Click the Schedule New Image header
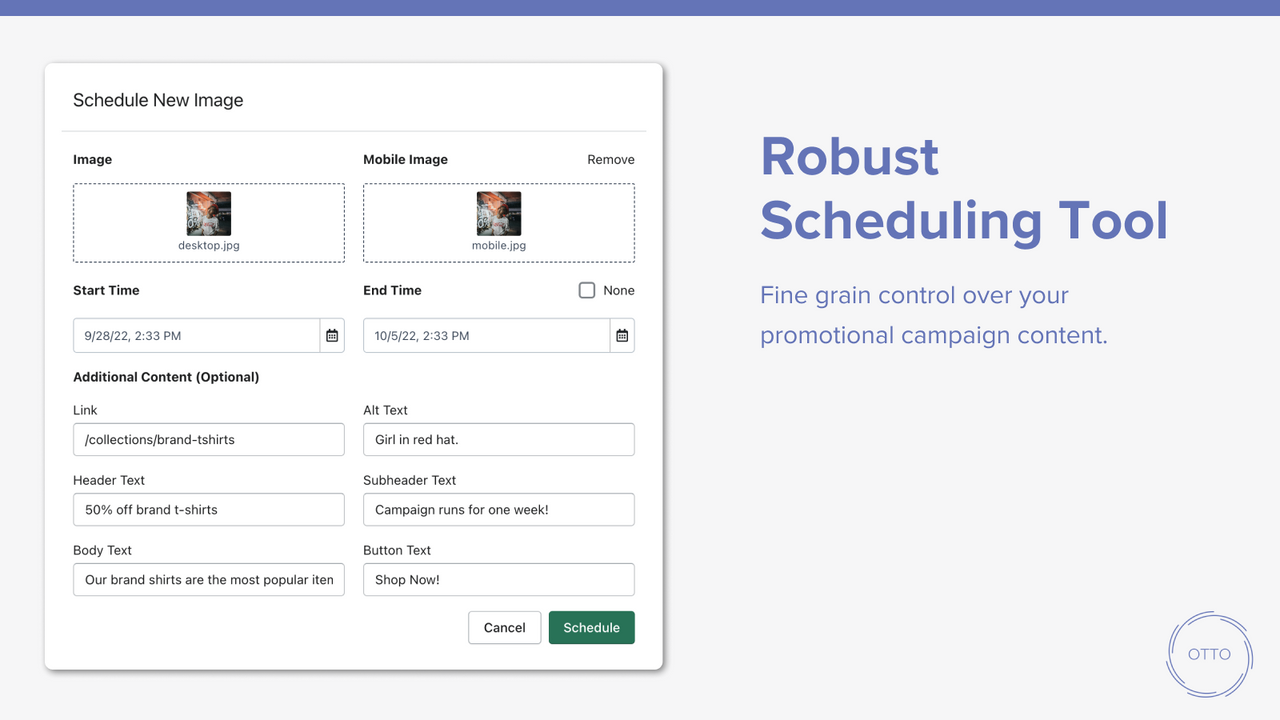The height and width of the screenshot is (720, 1280). pyautogui.click(x=157, y=100)
